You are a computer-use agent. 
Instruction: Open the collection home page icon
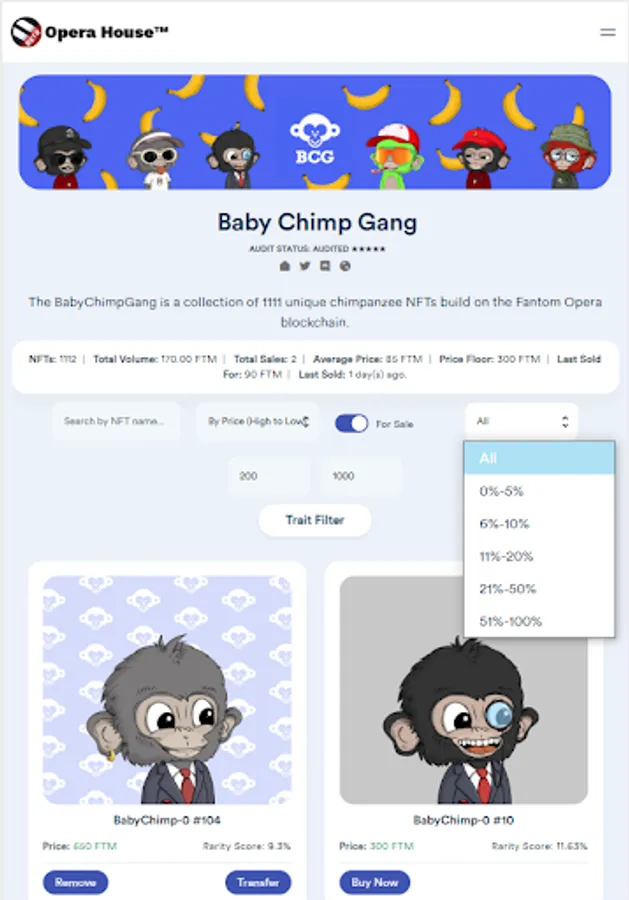tap(285, 266)
